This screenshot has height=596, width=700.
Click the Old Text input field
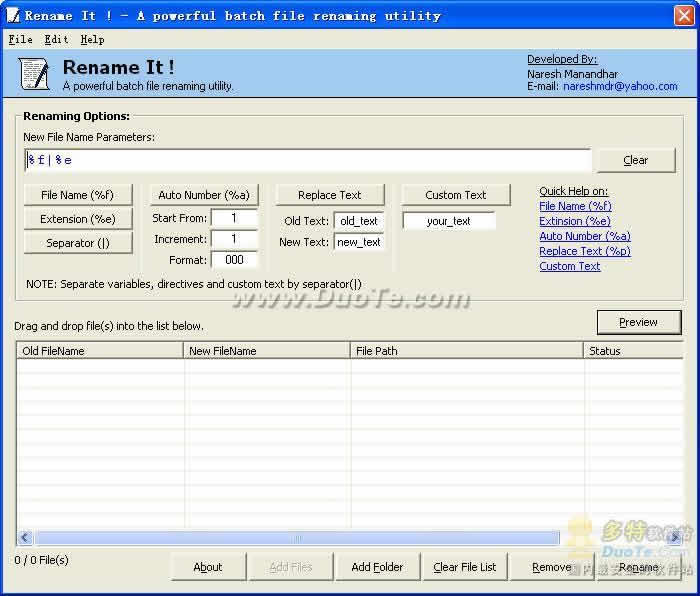tap(358, 221)
